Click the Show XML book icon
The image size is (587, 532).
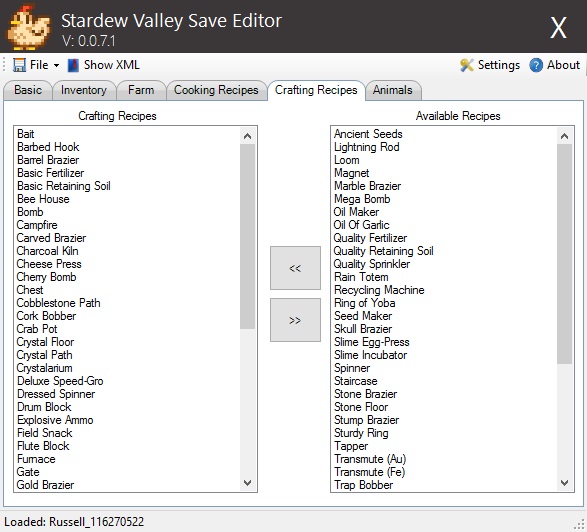[73, 65]
